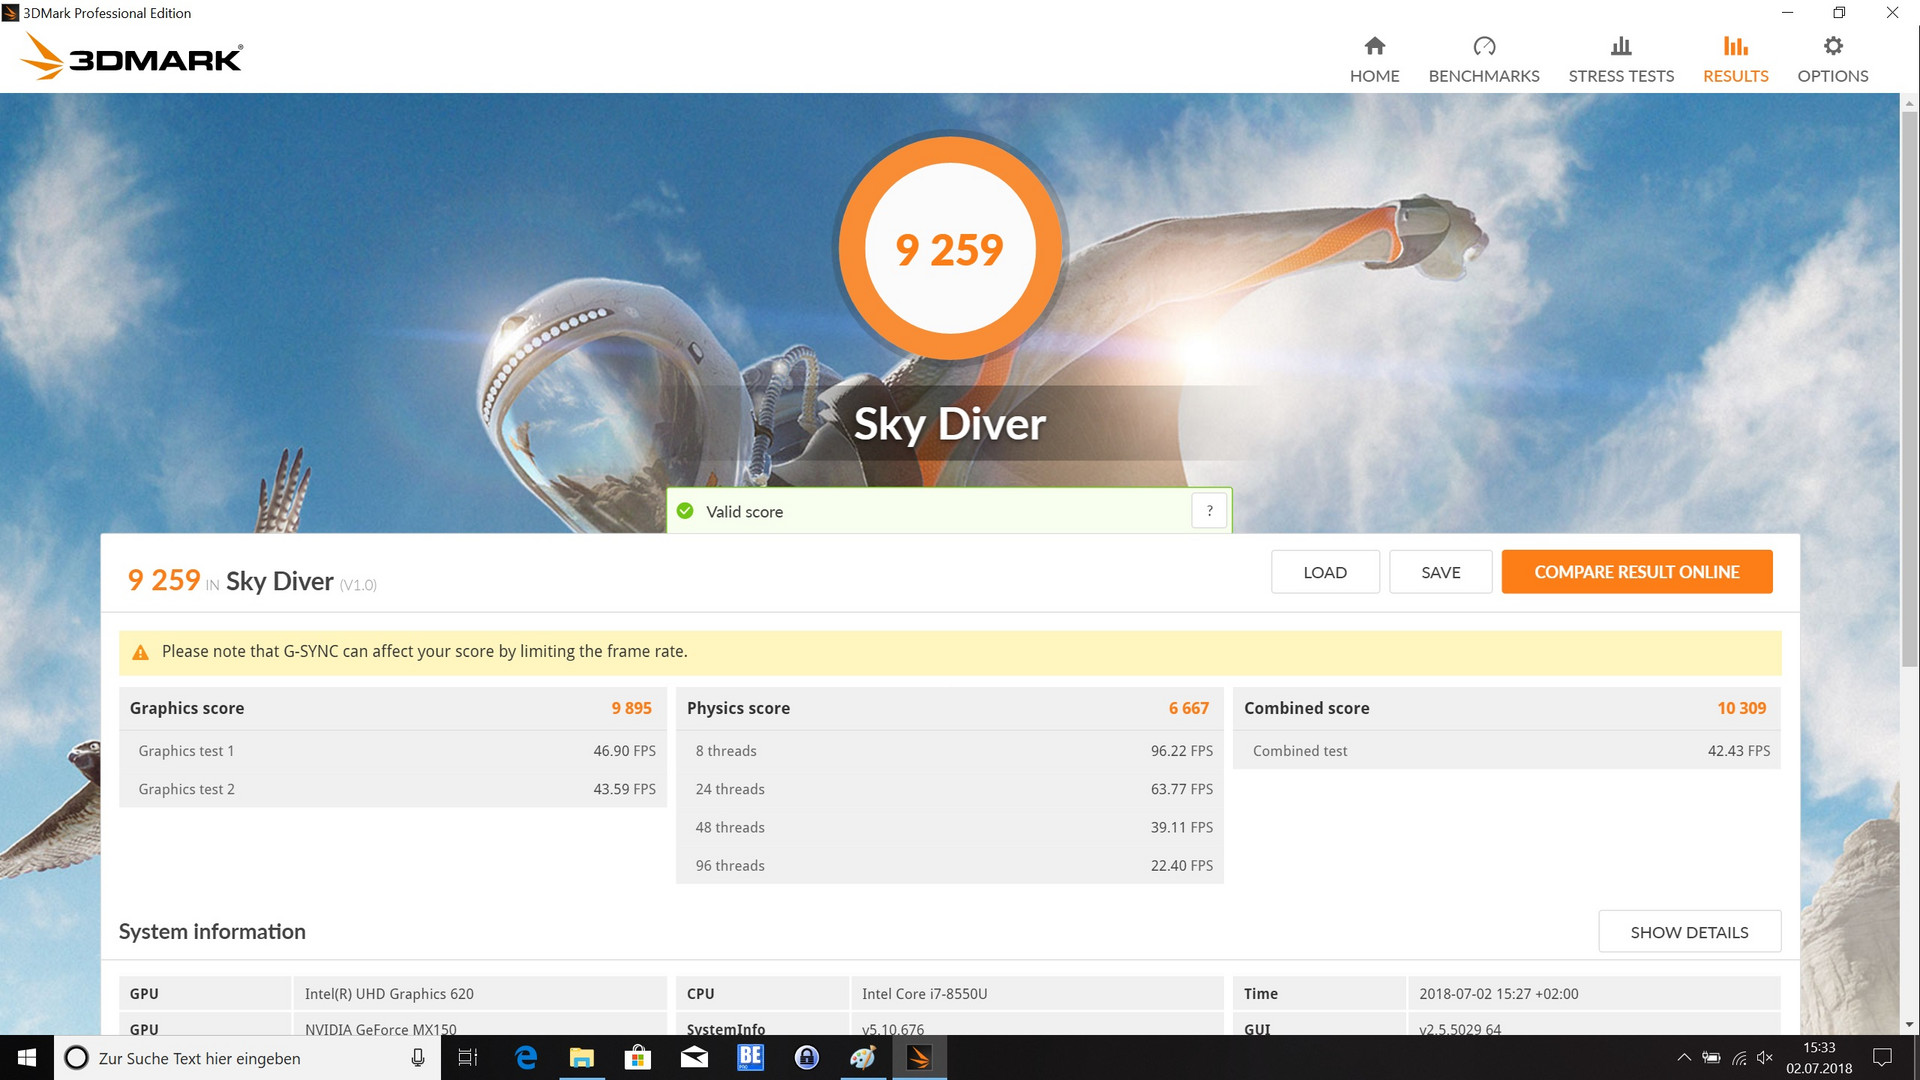Viewport: 1920px width, 1080px height.
Task: Click the Load button
Action: click(x=1324, y=572)
